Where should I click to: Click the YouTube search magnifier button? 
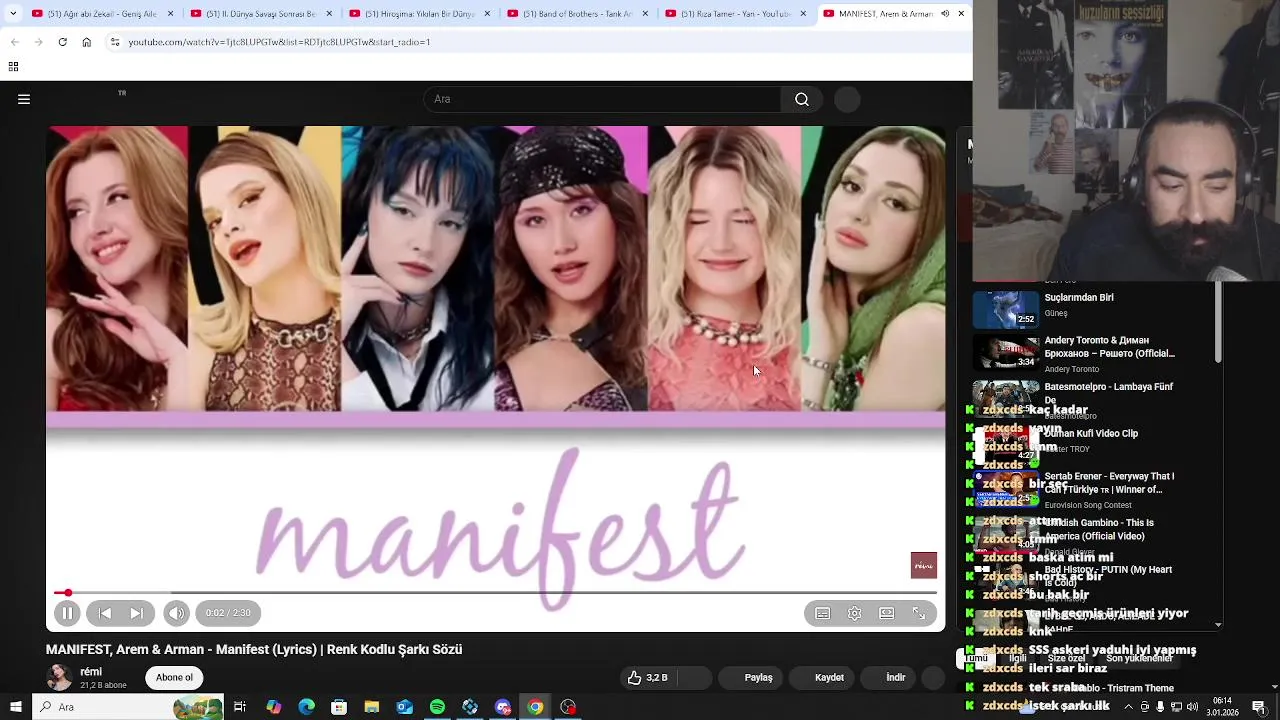coord(802,99)
